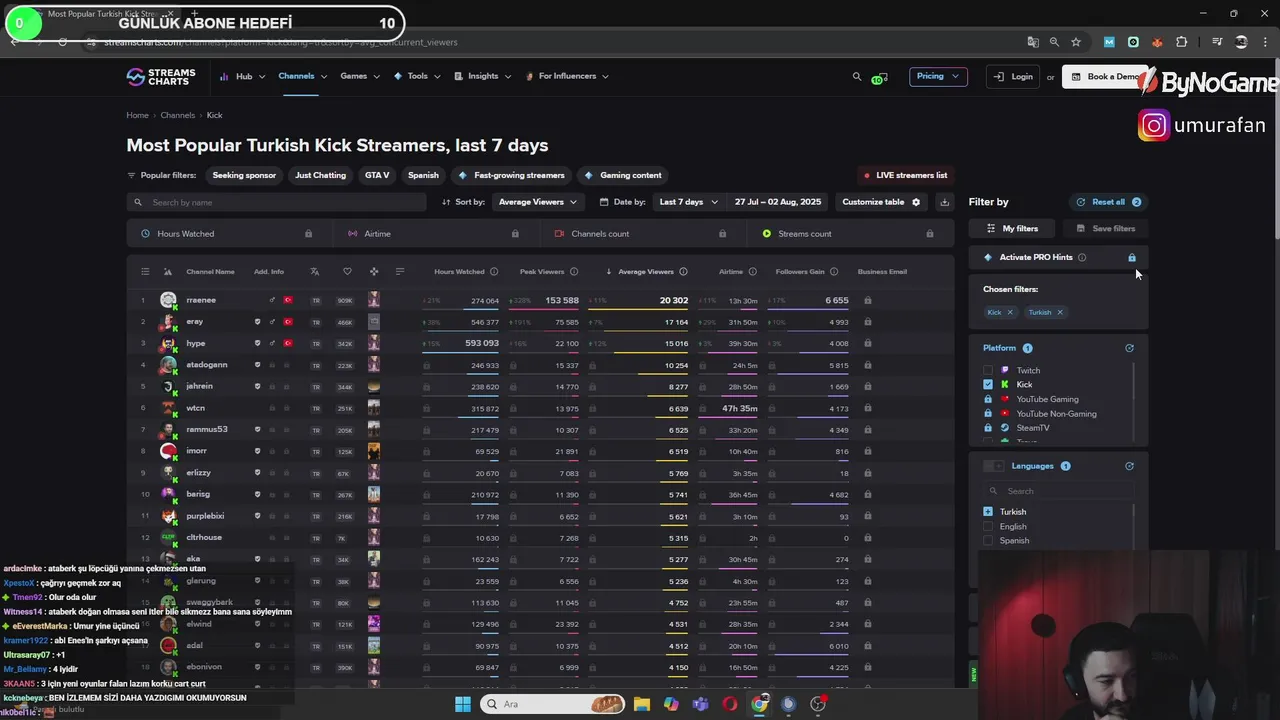This screenshot has height=720, width=1280.
Task: Click rraenee's channel avatar
Action: point(169,300)
